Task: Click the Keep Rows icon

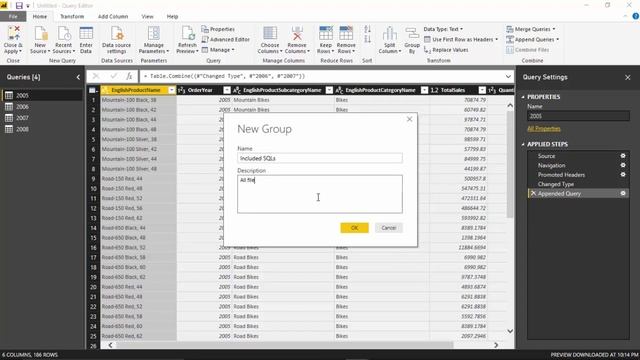Action: point(325,33)
